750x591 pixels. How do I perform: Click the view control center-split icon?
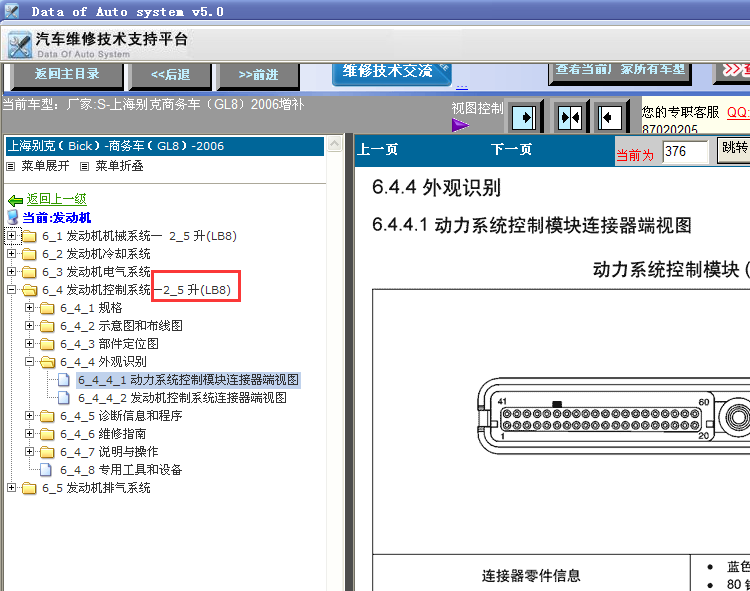tap(570, 117)
